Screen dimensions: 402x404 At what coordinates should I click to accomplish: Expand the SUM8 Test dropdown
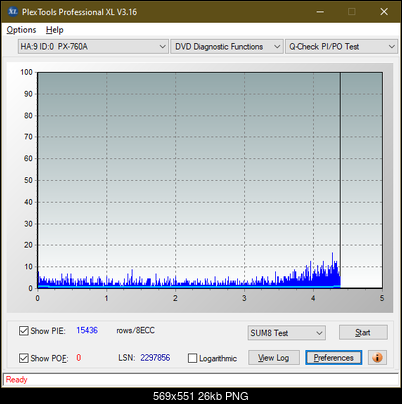(x=287, y=333)
